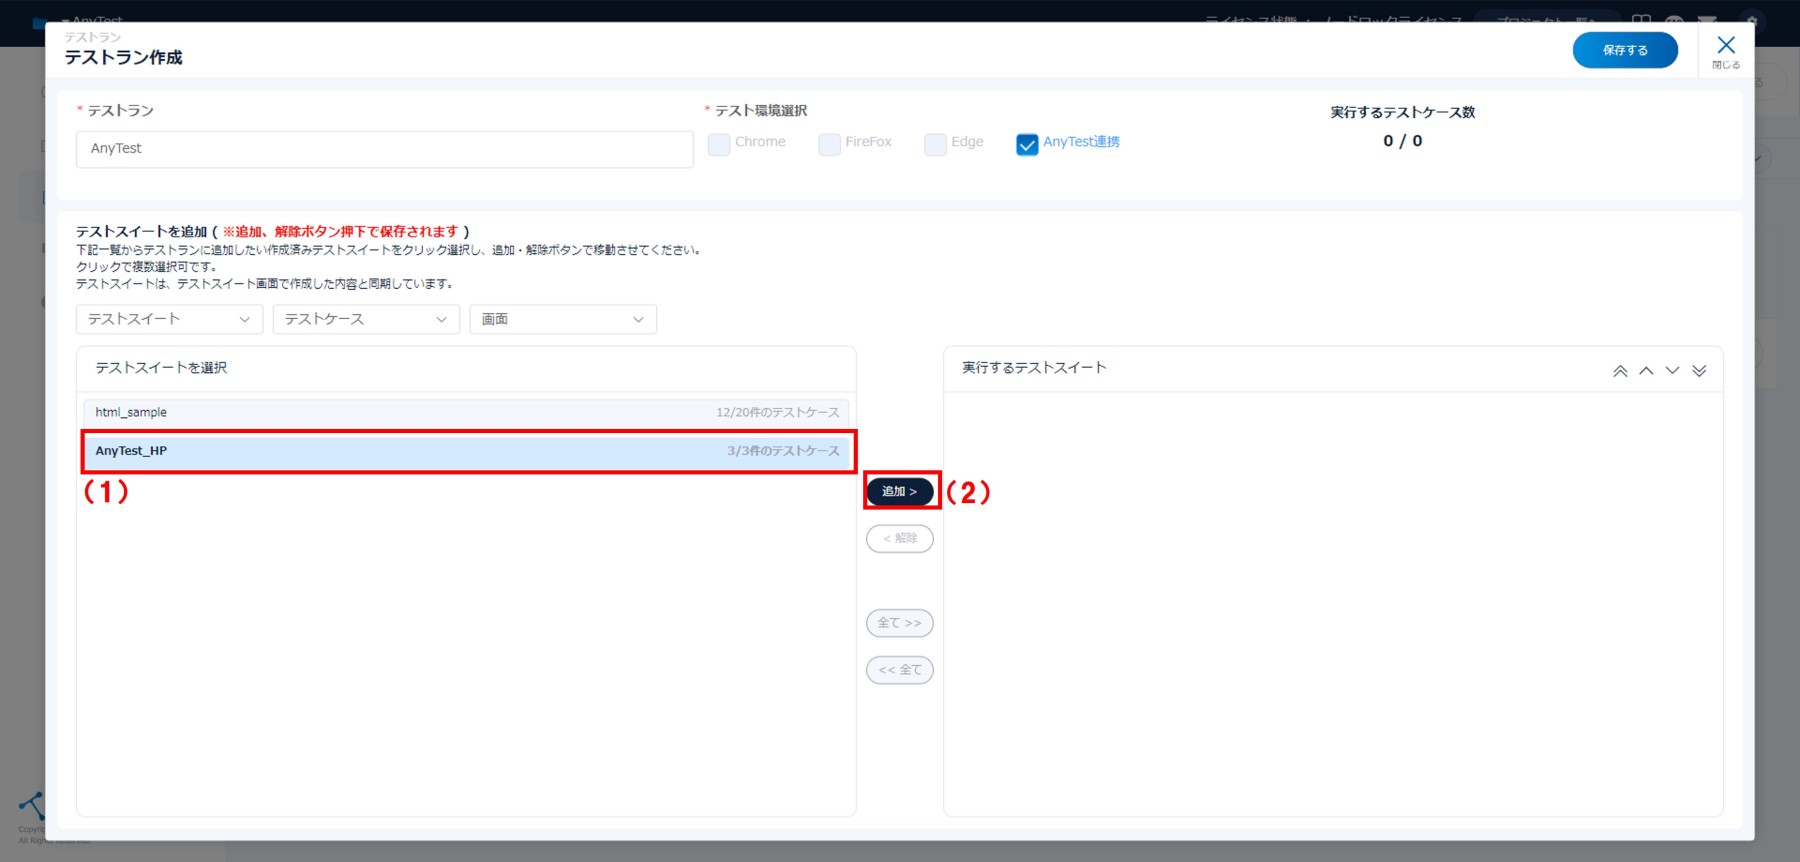Expand the テストケース filter dropdown

[x=366, y=319]
